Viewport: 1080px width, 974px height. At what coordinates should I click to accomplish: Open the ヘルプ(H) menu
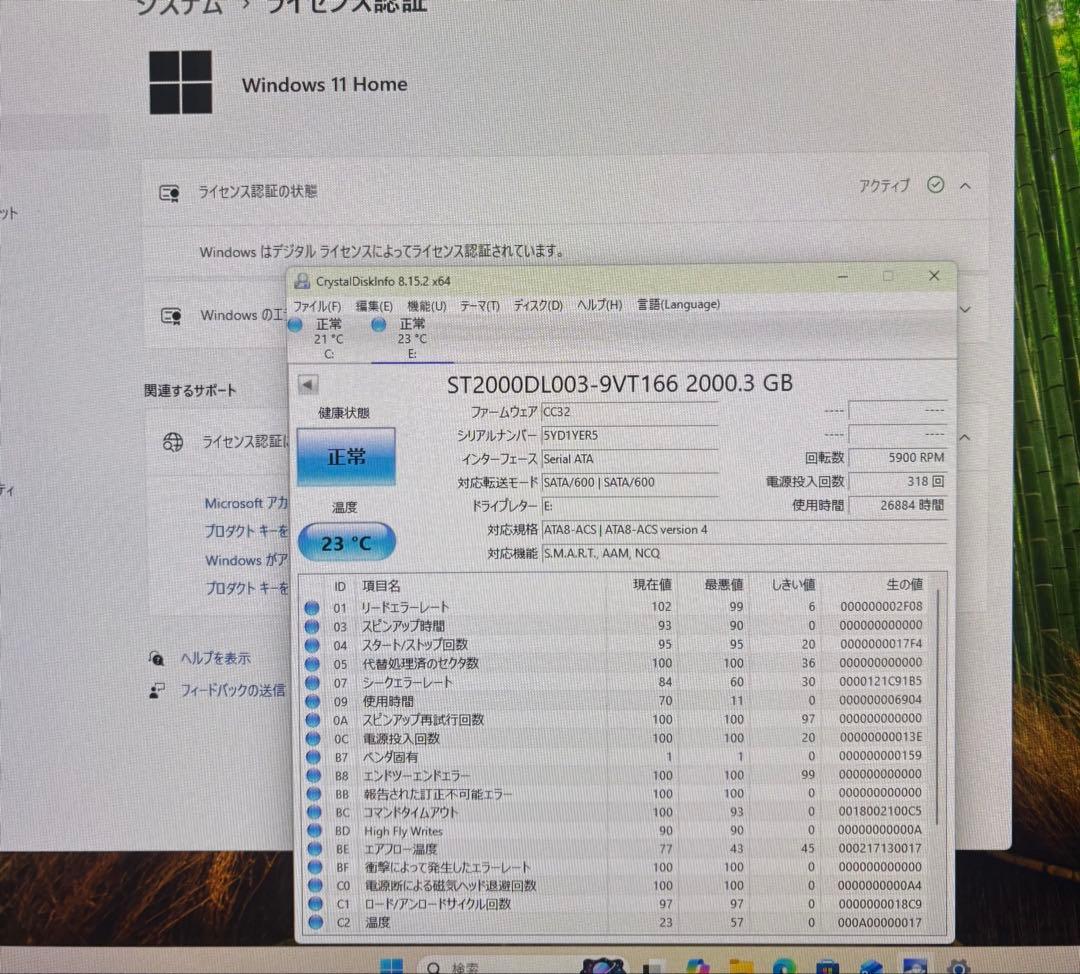point(599,304)
